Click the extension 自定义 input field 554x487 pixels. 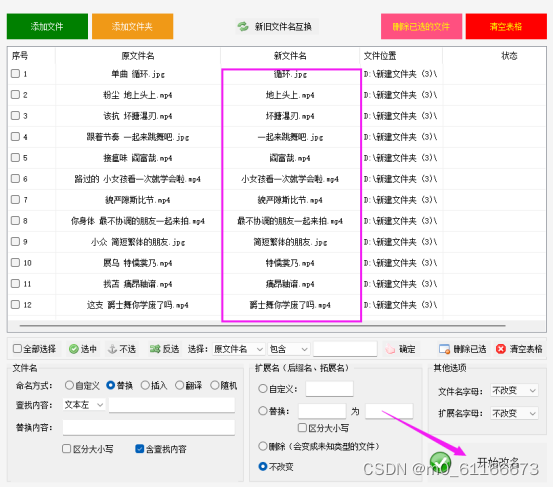[x=329, y=389]
